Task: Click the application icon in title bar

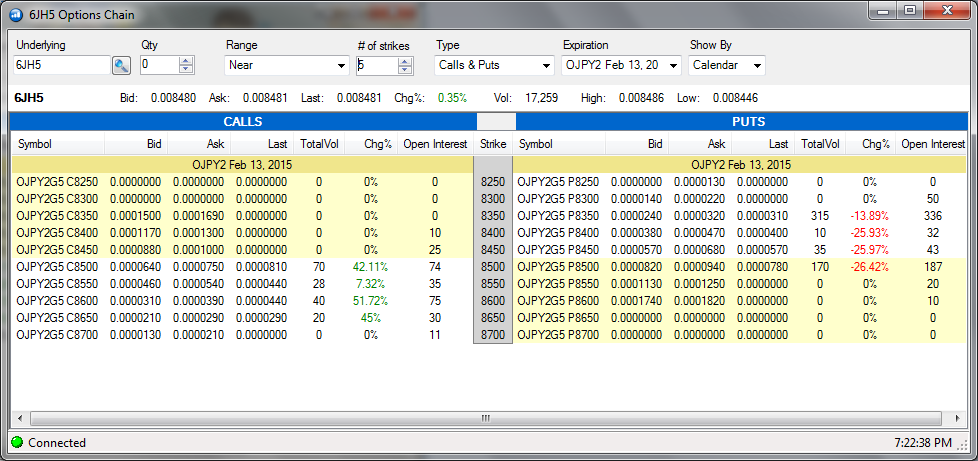Action: pos(16,15)
